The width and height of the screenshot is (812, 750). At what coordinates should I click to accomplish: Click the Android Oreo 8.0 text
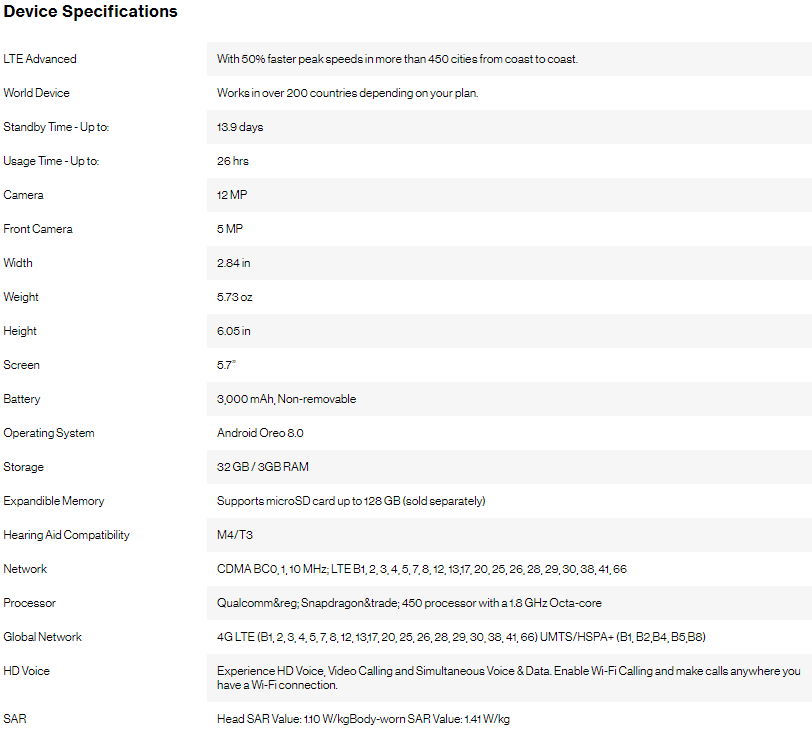pos(260,433)
